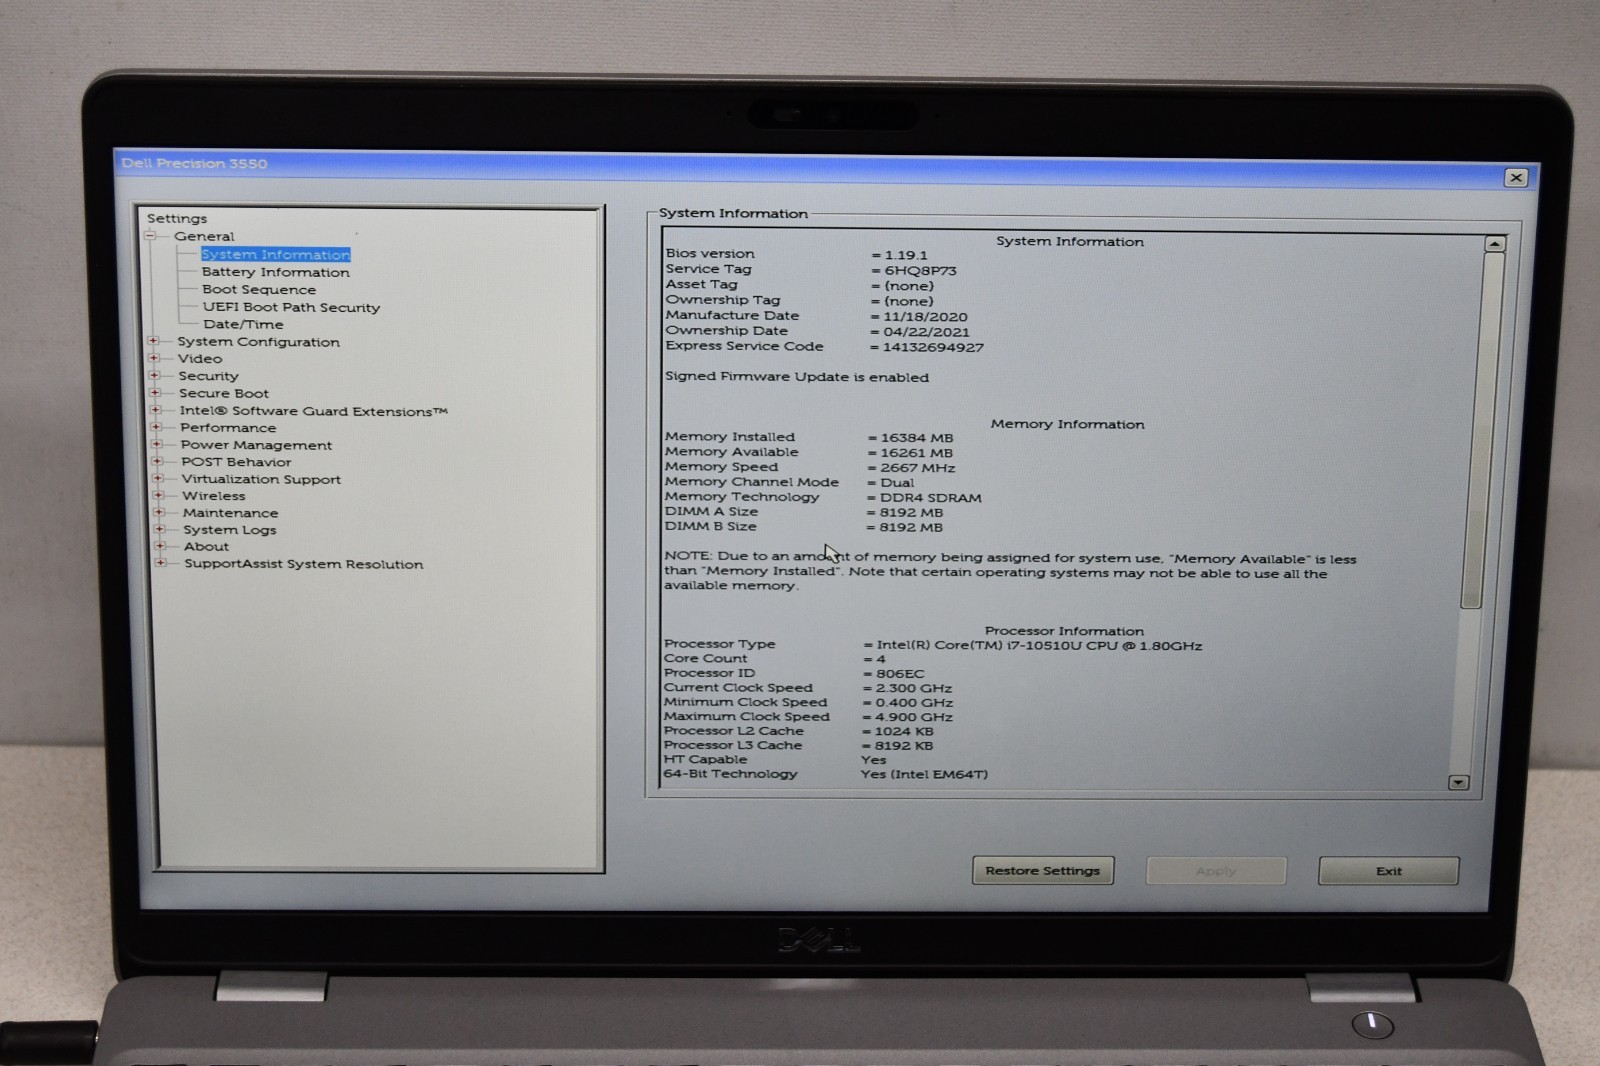Expand the Security node
The height and width of the screenshot is (1066, 1600).
154,375
